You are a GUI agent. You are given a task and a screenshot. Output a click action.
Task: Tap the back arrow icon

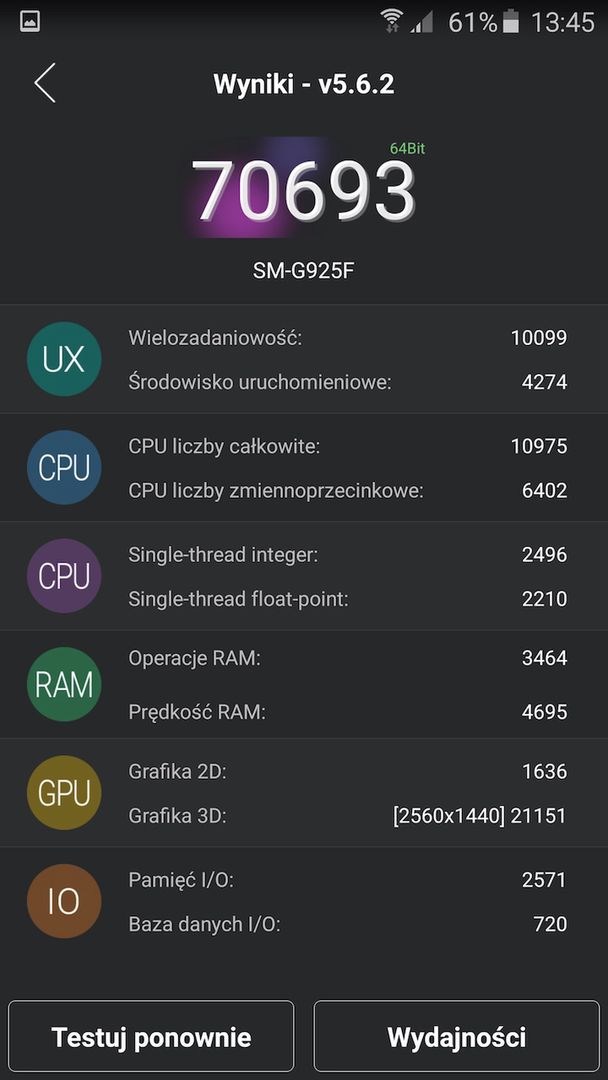point(45,83)
